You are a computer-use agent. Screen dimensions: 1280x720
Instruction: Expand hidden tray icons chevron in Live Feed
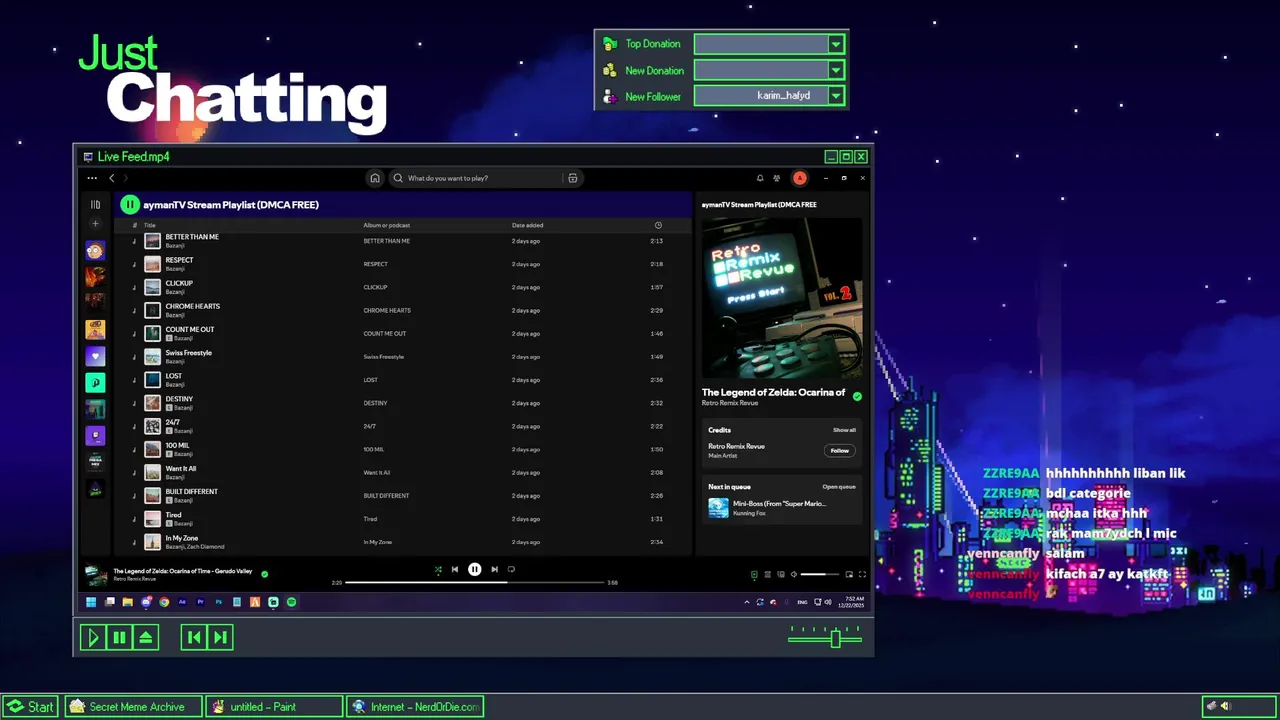746,602
